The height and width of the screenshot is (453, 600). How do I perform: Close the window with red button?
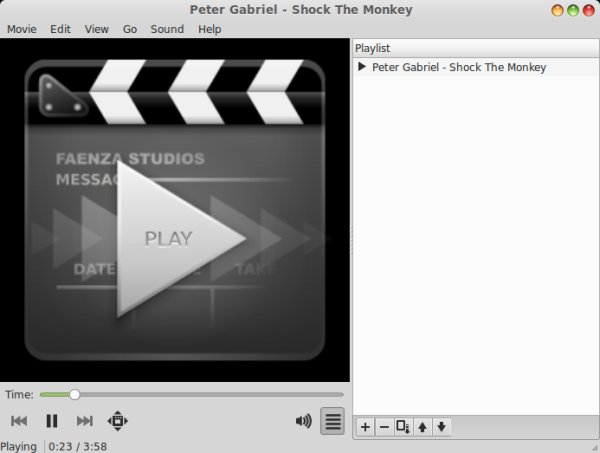(589, 10)
